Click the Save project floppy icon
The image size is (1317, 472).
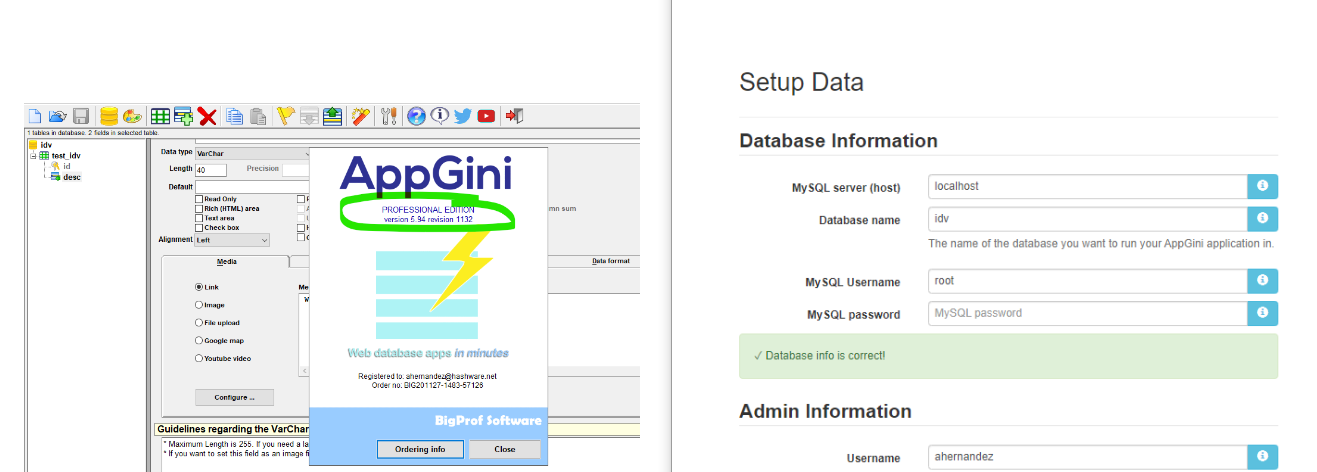pos(82,116)
